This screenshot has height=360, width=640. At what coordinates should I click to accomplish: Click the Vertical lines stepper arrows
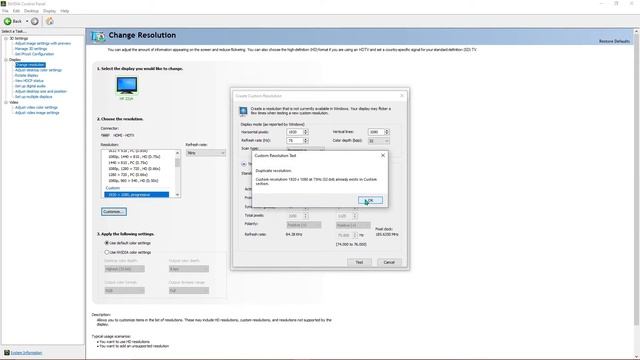pyautogui.click(x=387, y=132)
